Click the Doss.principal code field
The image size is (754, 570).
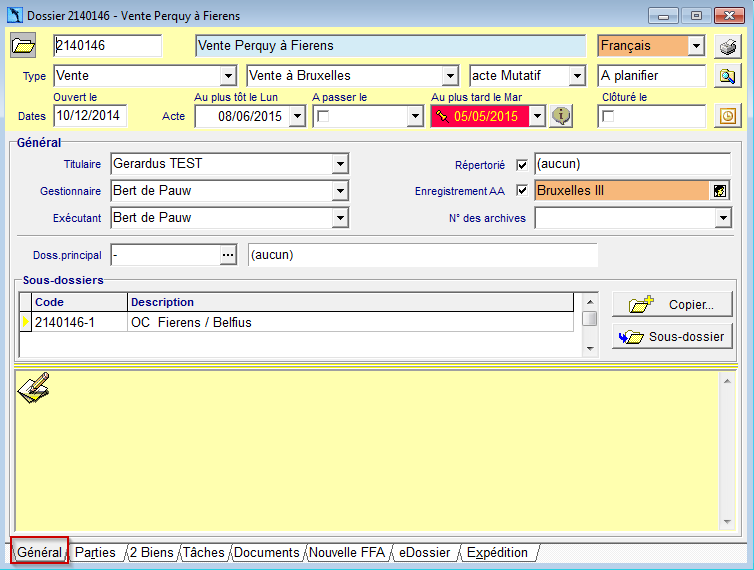coord(165,255)
